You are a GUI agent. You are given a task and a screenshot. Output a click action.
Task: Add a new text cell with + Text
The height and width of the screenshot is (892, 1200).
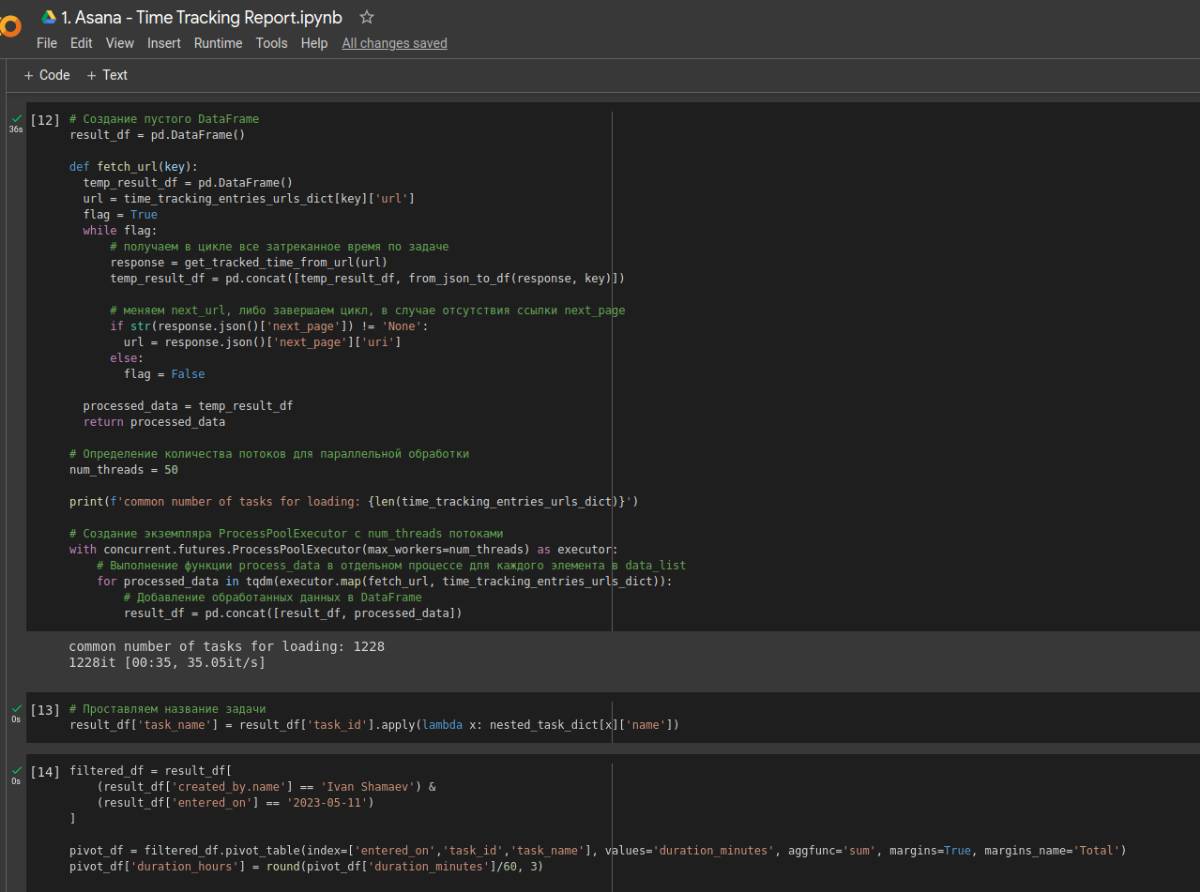107,75
